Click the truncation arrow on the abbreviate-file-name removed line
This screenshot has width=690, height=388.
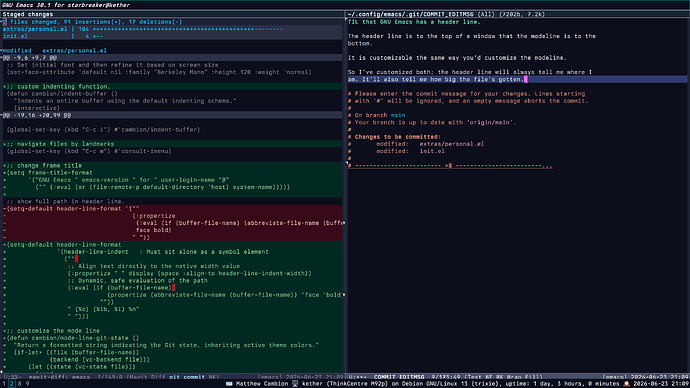pos(343,223)
